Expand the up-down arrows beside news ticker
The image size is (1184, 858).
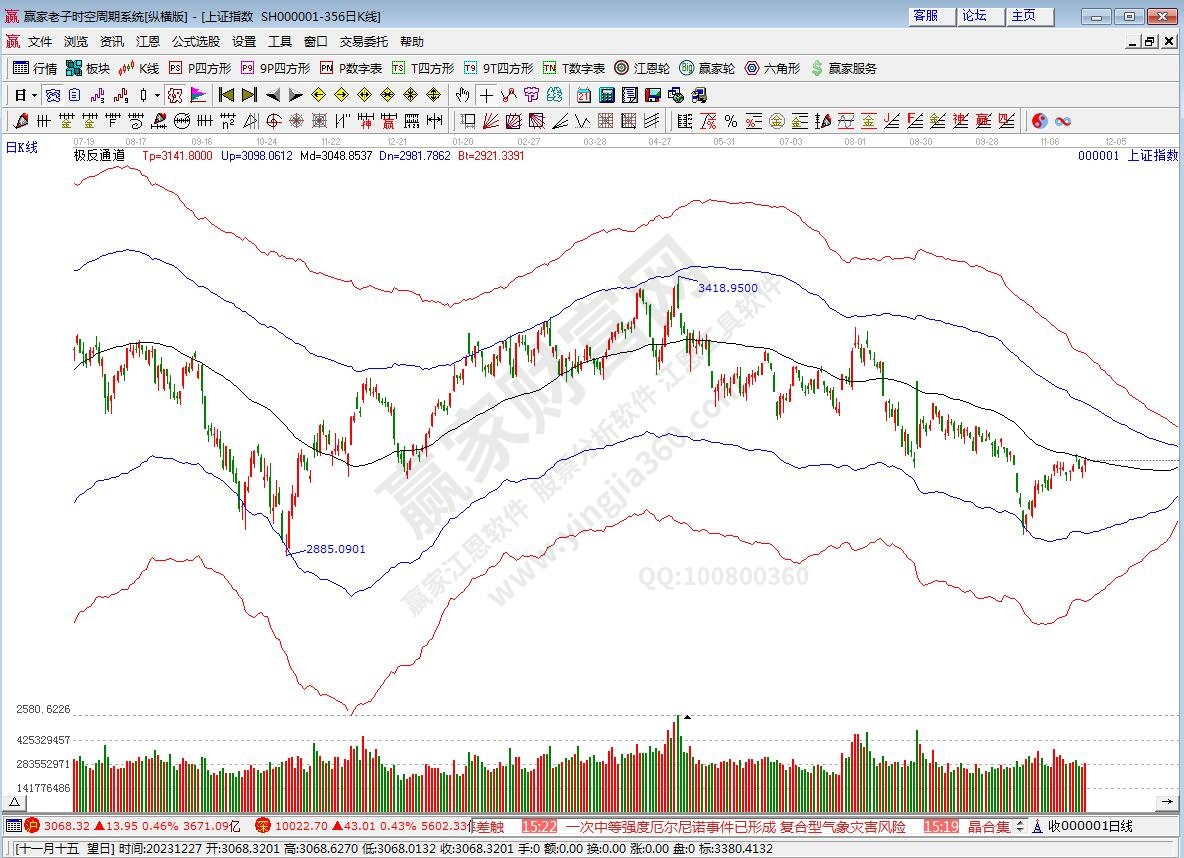[x=1021, y=826]
